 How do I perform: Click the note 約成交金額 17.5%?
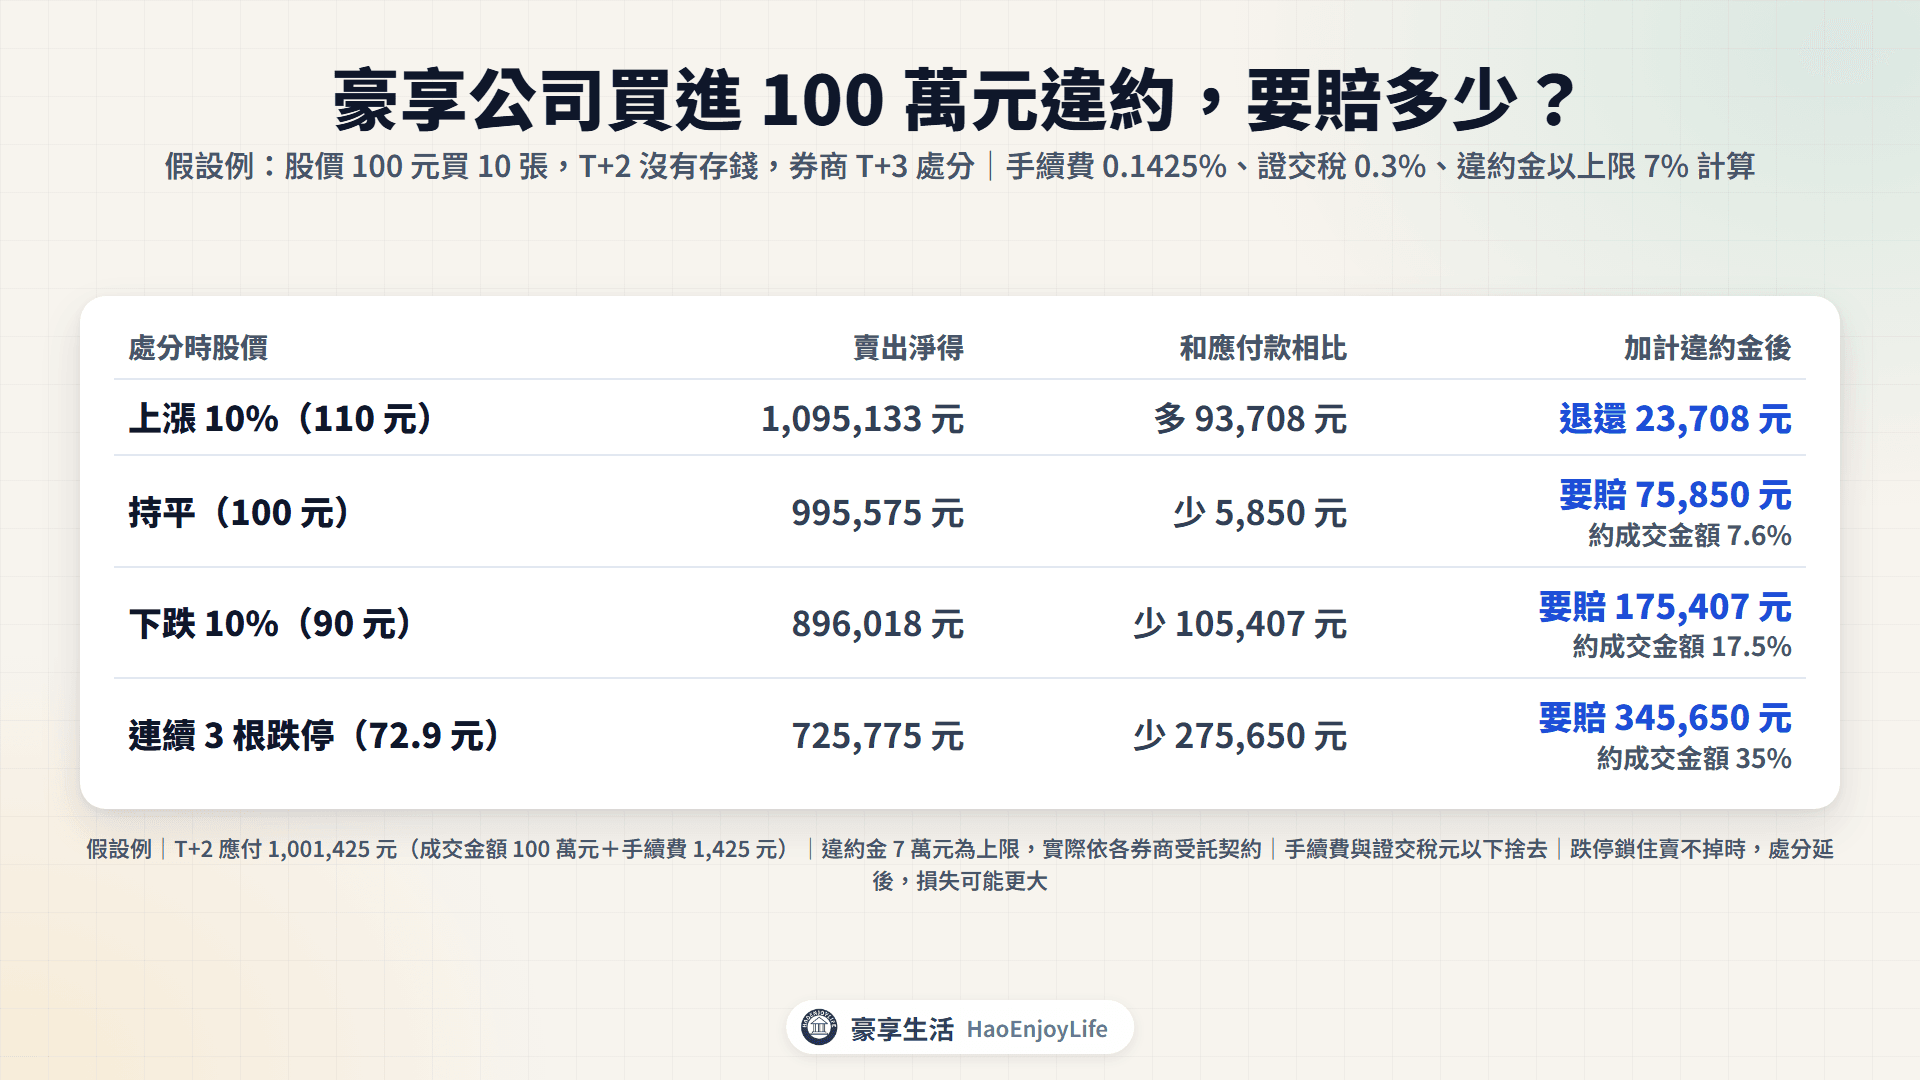pyautogui.click(x=1682, y=647)
